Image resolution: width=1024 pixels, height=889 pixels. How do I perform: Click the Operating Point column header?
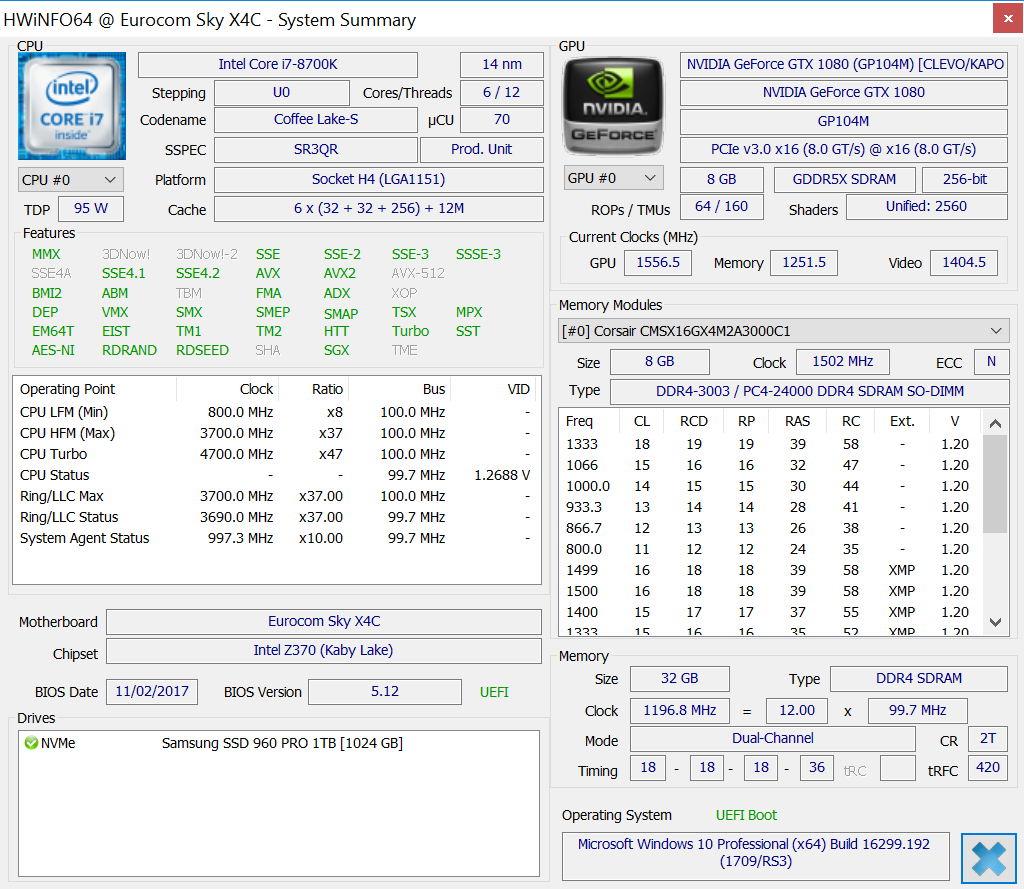coord(95,389)
